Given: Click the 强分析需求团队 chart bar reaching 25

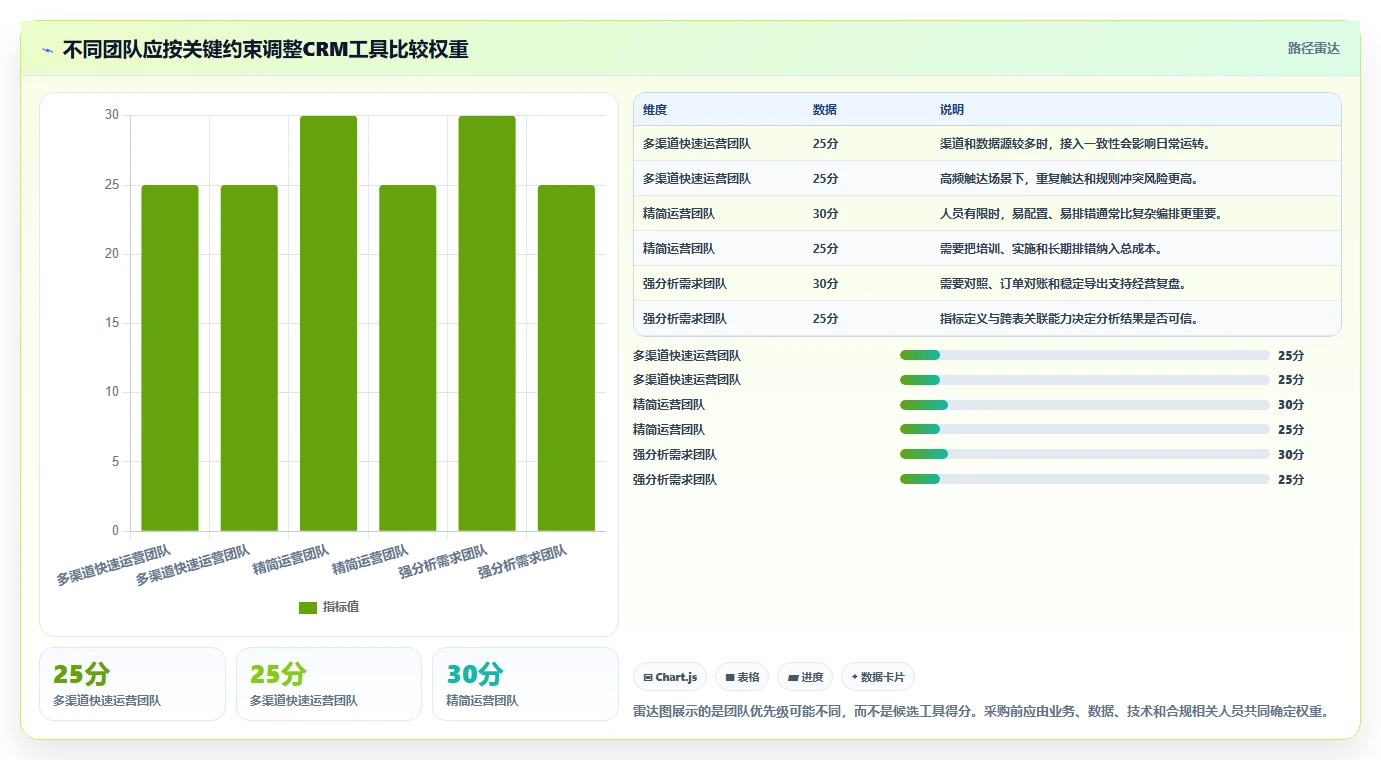Looking at the screenshot, I should click(x=566, y=358).
